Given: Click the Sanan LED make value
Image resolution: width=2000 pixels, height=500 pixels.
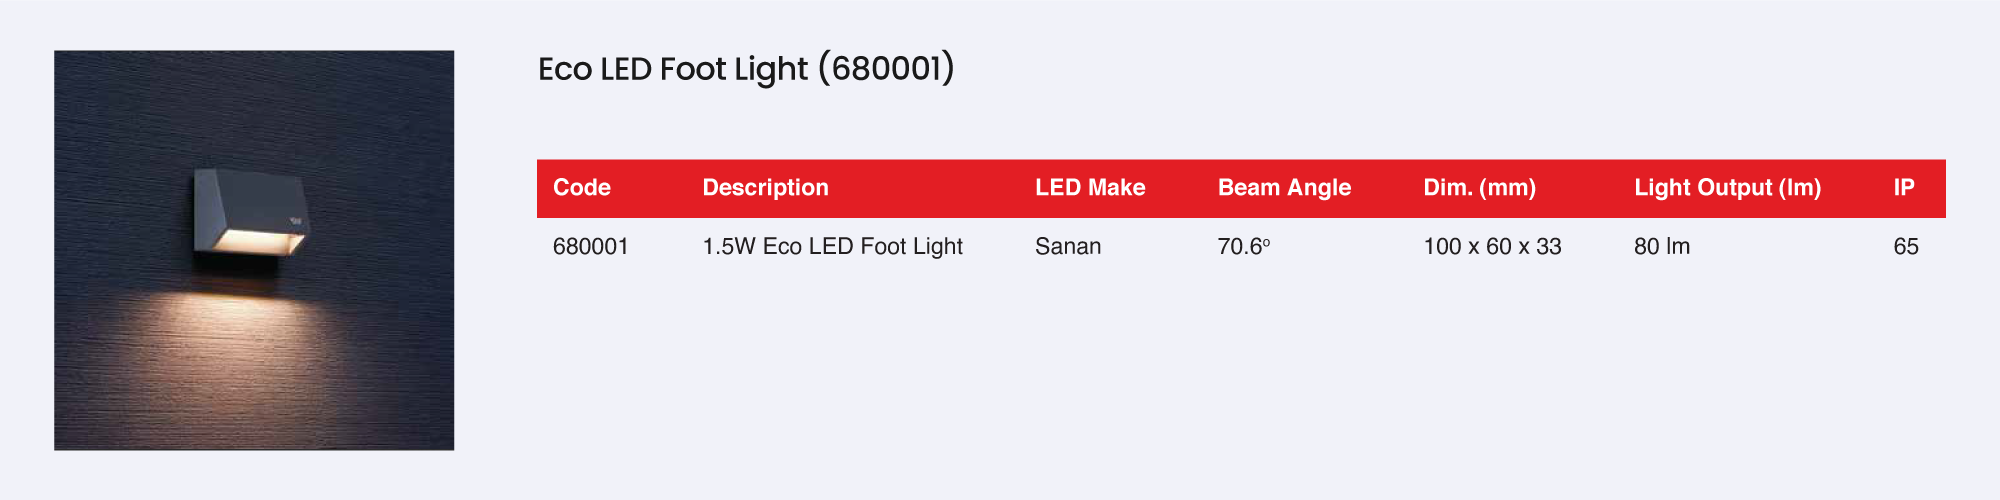Looking at the screenshot, I should [x=1068, y=247].
